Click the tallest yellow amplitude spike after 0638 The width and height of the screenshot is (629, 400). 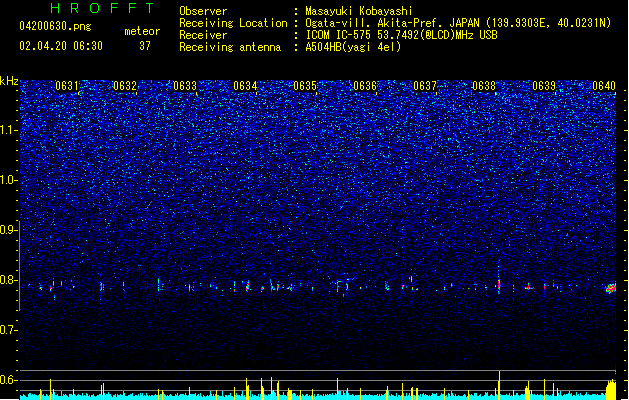coord(499,385)
